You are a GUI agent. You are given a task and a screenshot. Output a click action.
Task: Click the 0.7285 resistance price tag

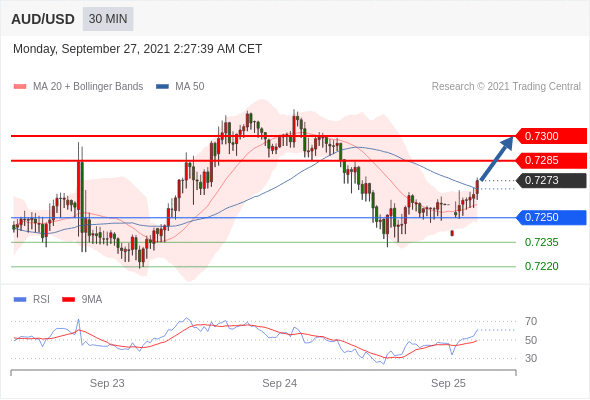click(x=551, y=161)
